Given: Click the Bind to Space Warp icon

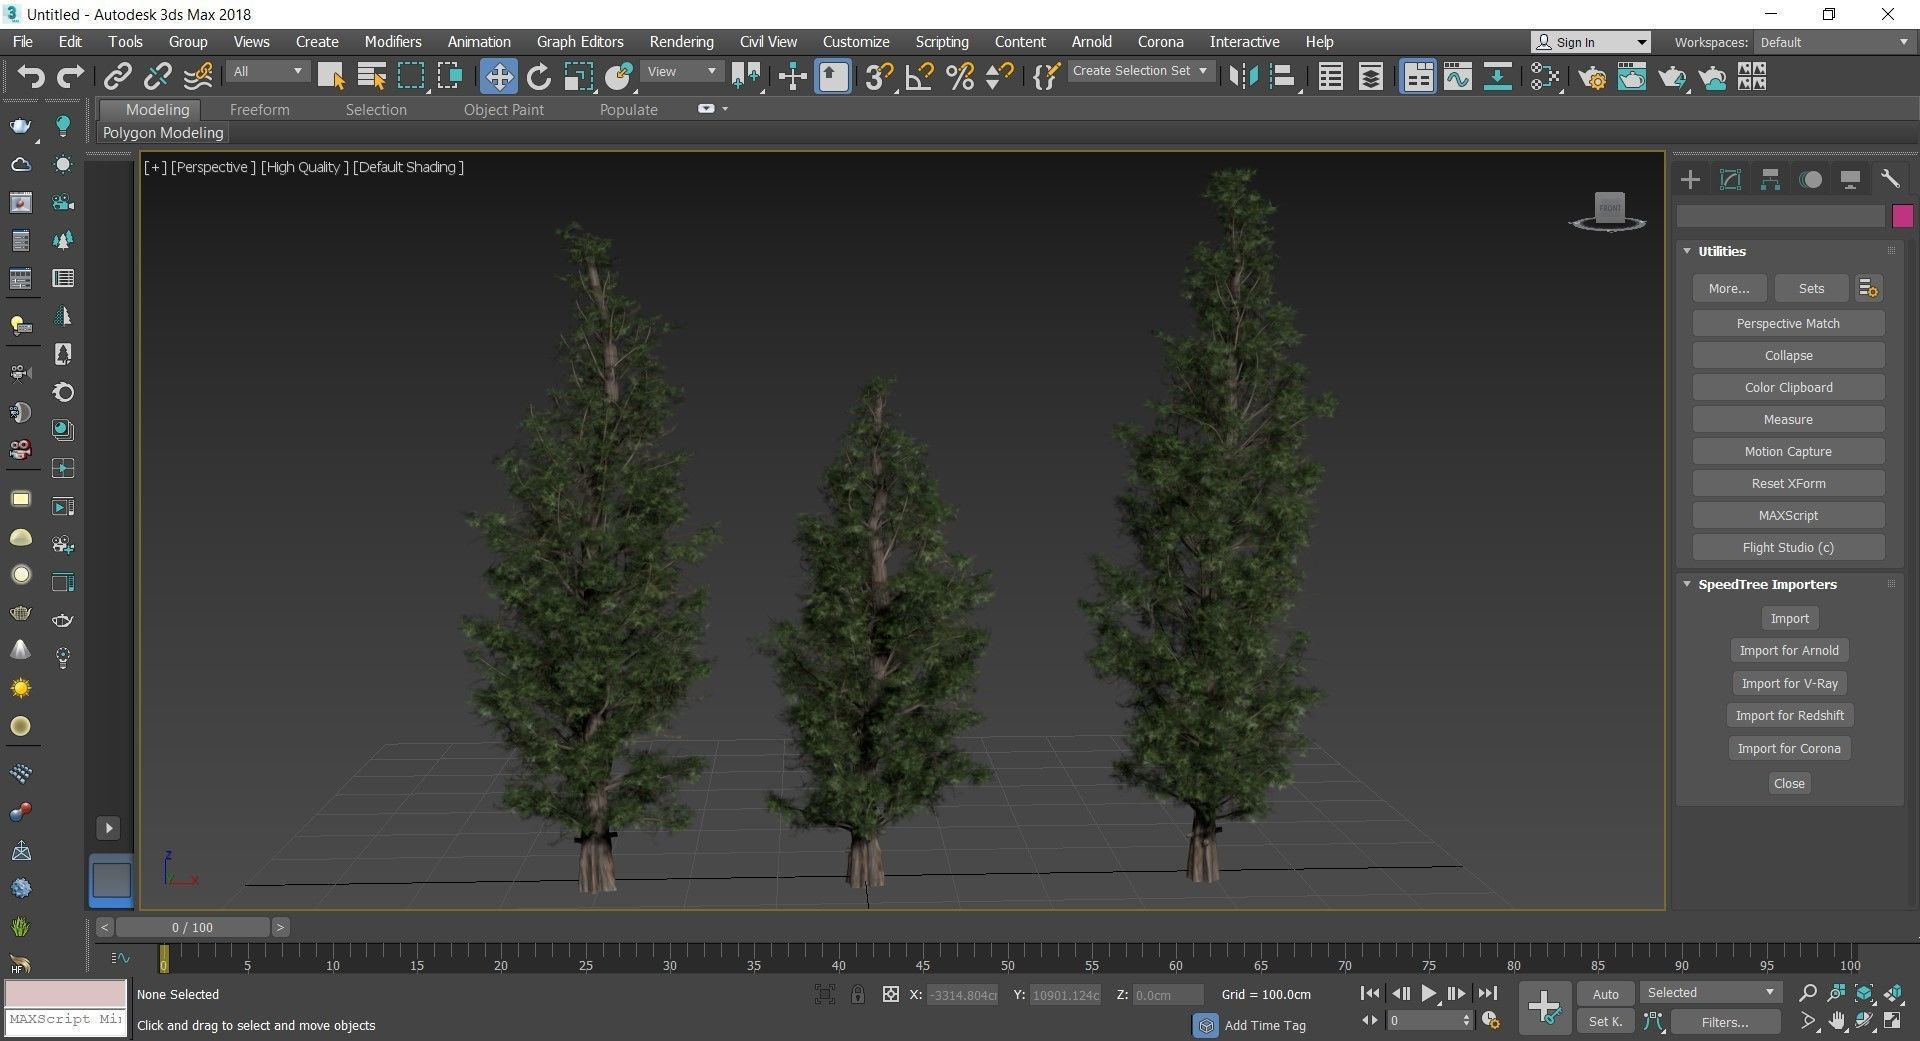Looking at the screenshot, I should (x=198, y=76).
